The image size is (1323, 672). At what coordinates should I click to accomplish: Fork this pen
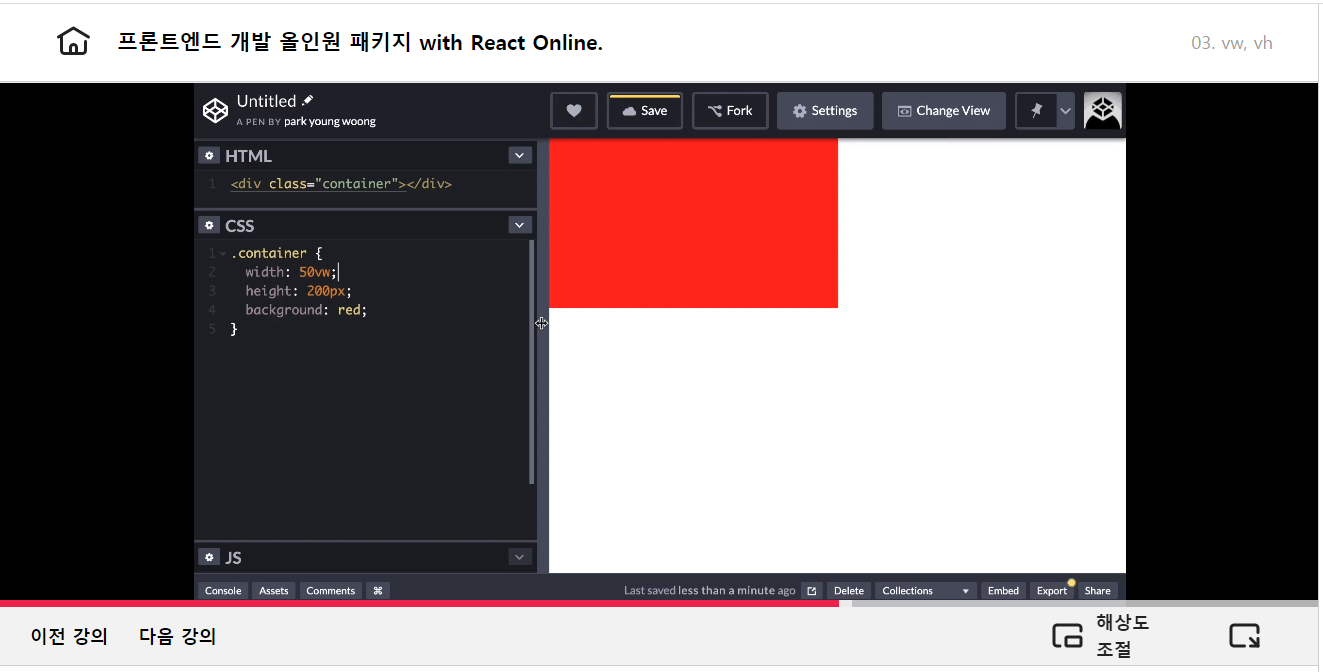click(730, 111)
